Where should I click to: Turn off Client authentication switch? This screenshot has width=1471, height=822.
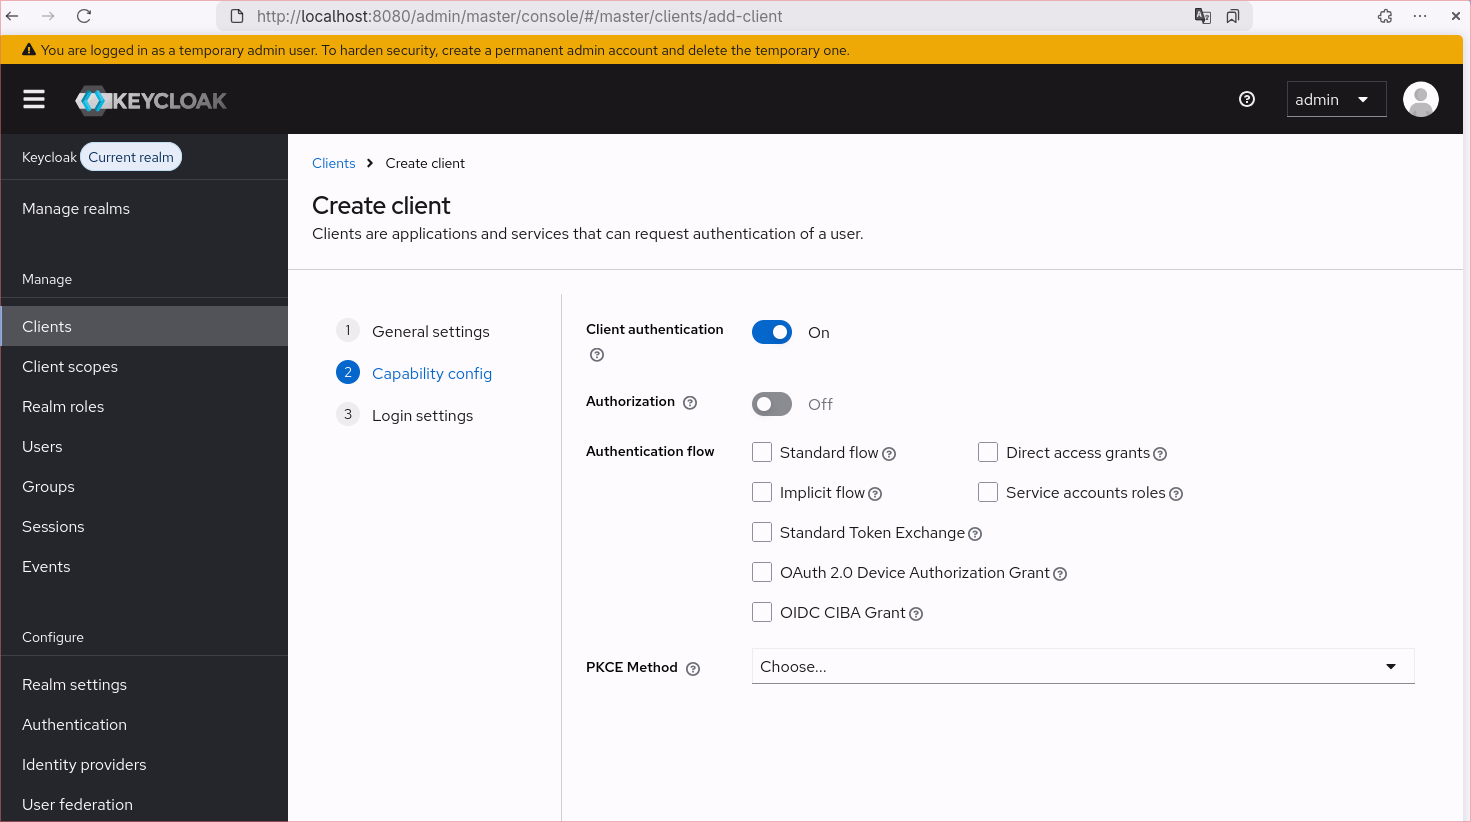tap(772, 332)
